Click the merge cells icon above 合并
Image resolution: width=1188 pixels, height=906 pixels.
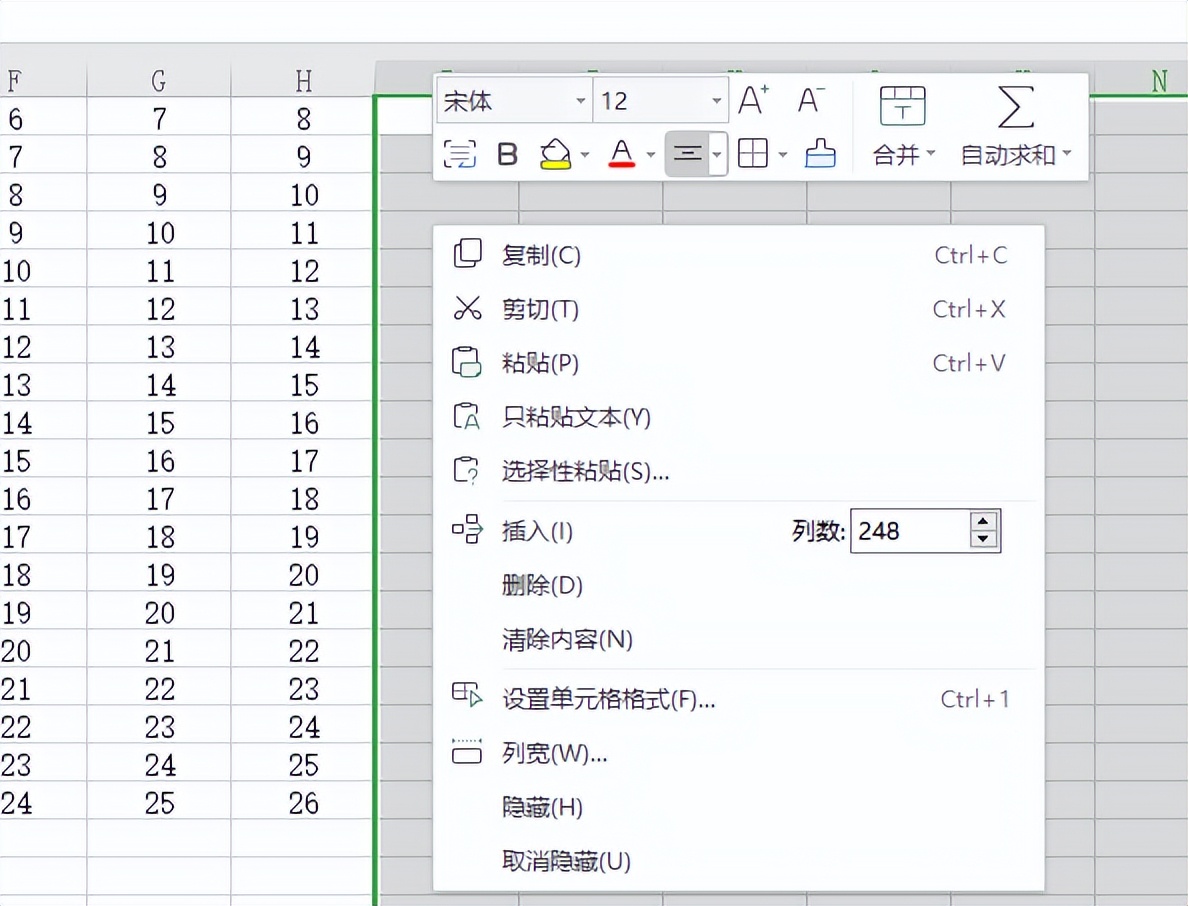tap(903, 105)
